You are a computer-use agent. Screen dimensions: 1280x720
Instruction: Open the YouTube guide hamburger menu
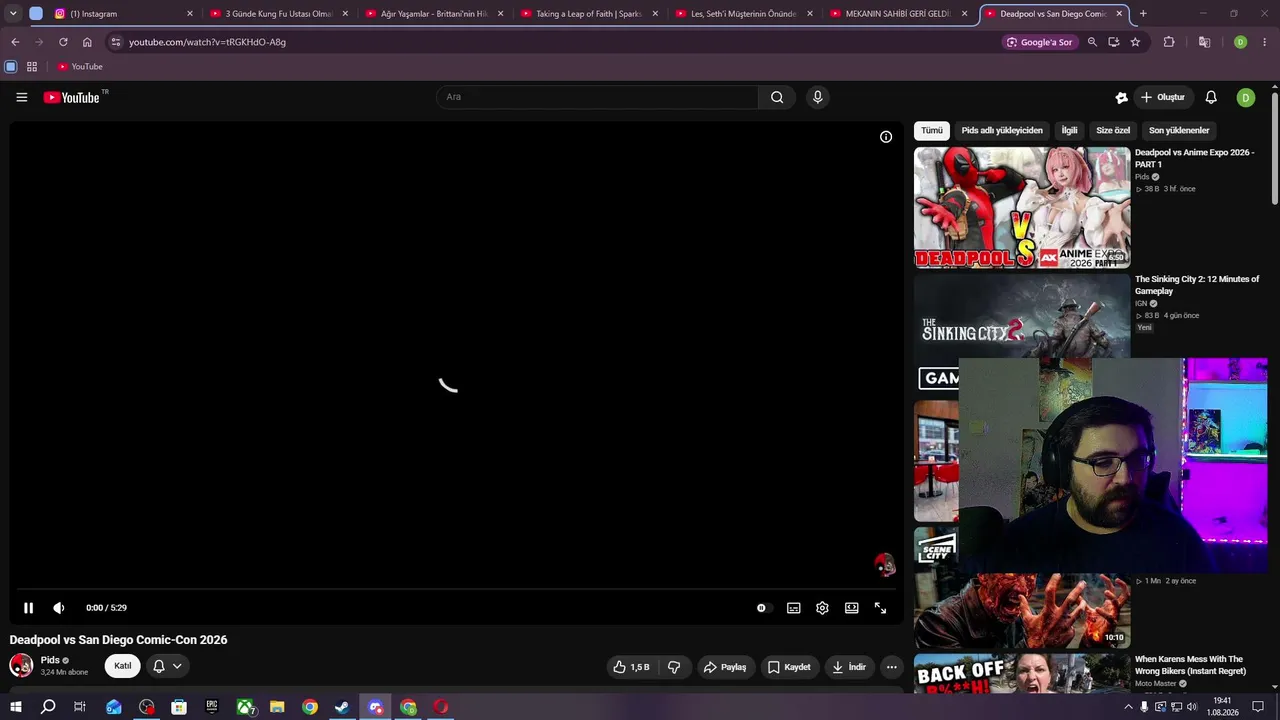click(21, 97)
